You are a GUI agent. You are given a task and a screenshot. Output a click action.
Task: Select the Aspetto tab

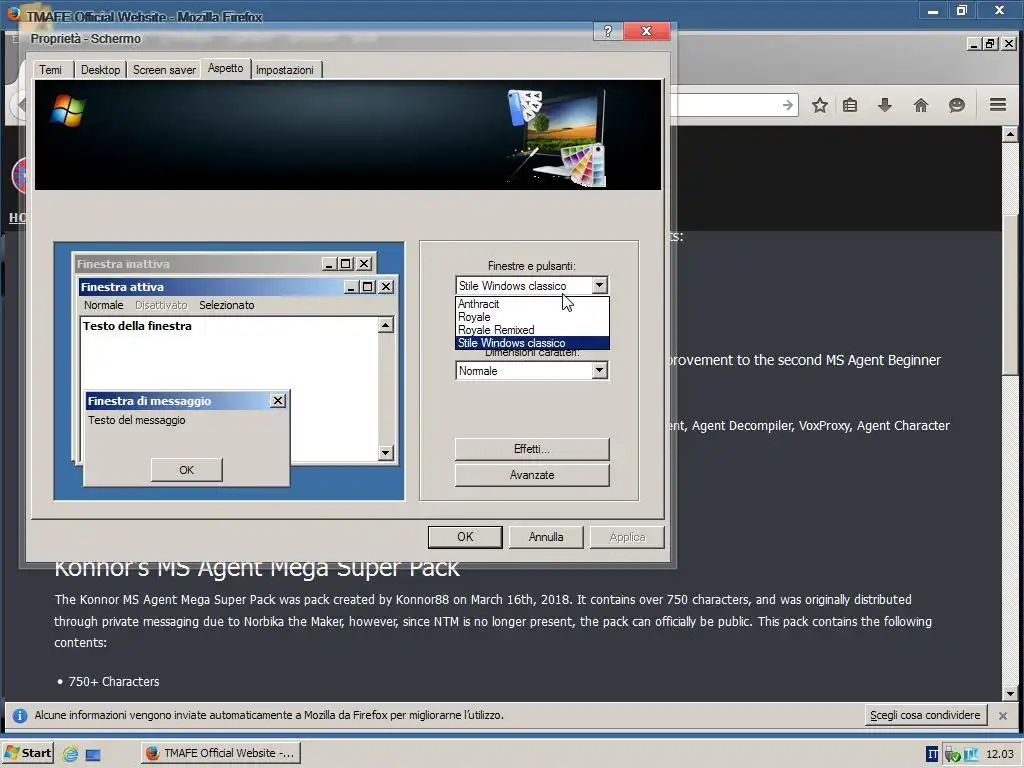click(x=225, y=69)
